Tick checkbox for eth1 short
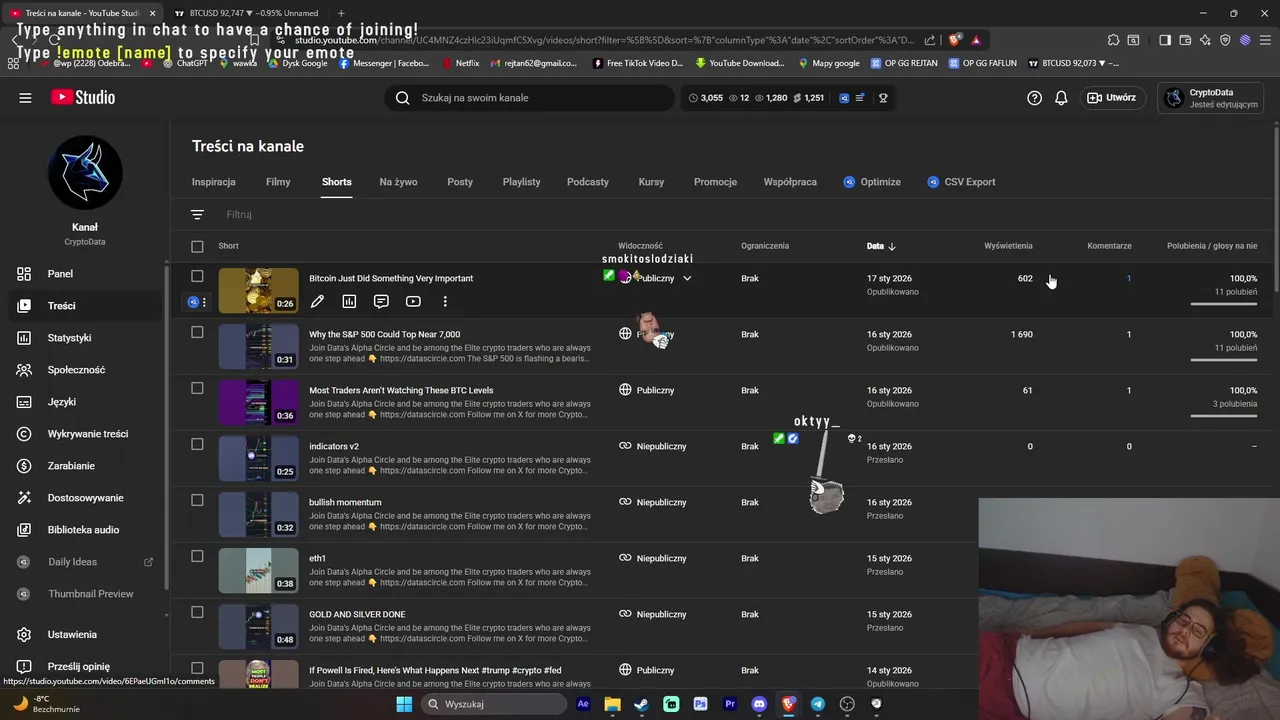The image size is (1280, 720). (197, 556)
